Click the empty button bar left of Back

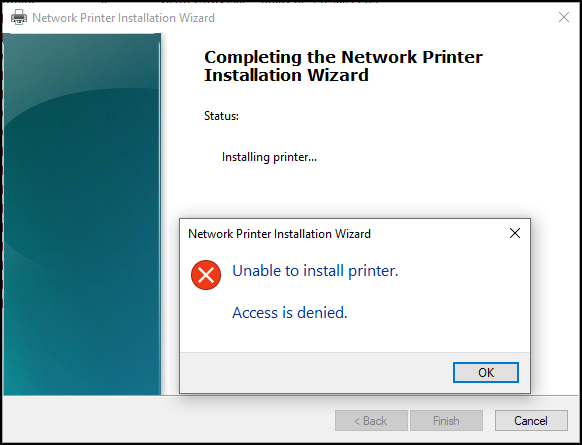tap(167, 421)
